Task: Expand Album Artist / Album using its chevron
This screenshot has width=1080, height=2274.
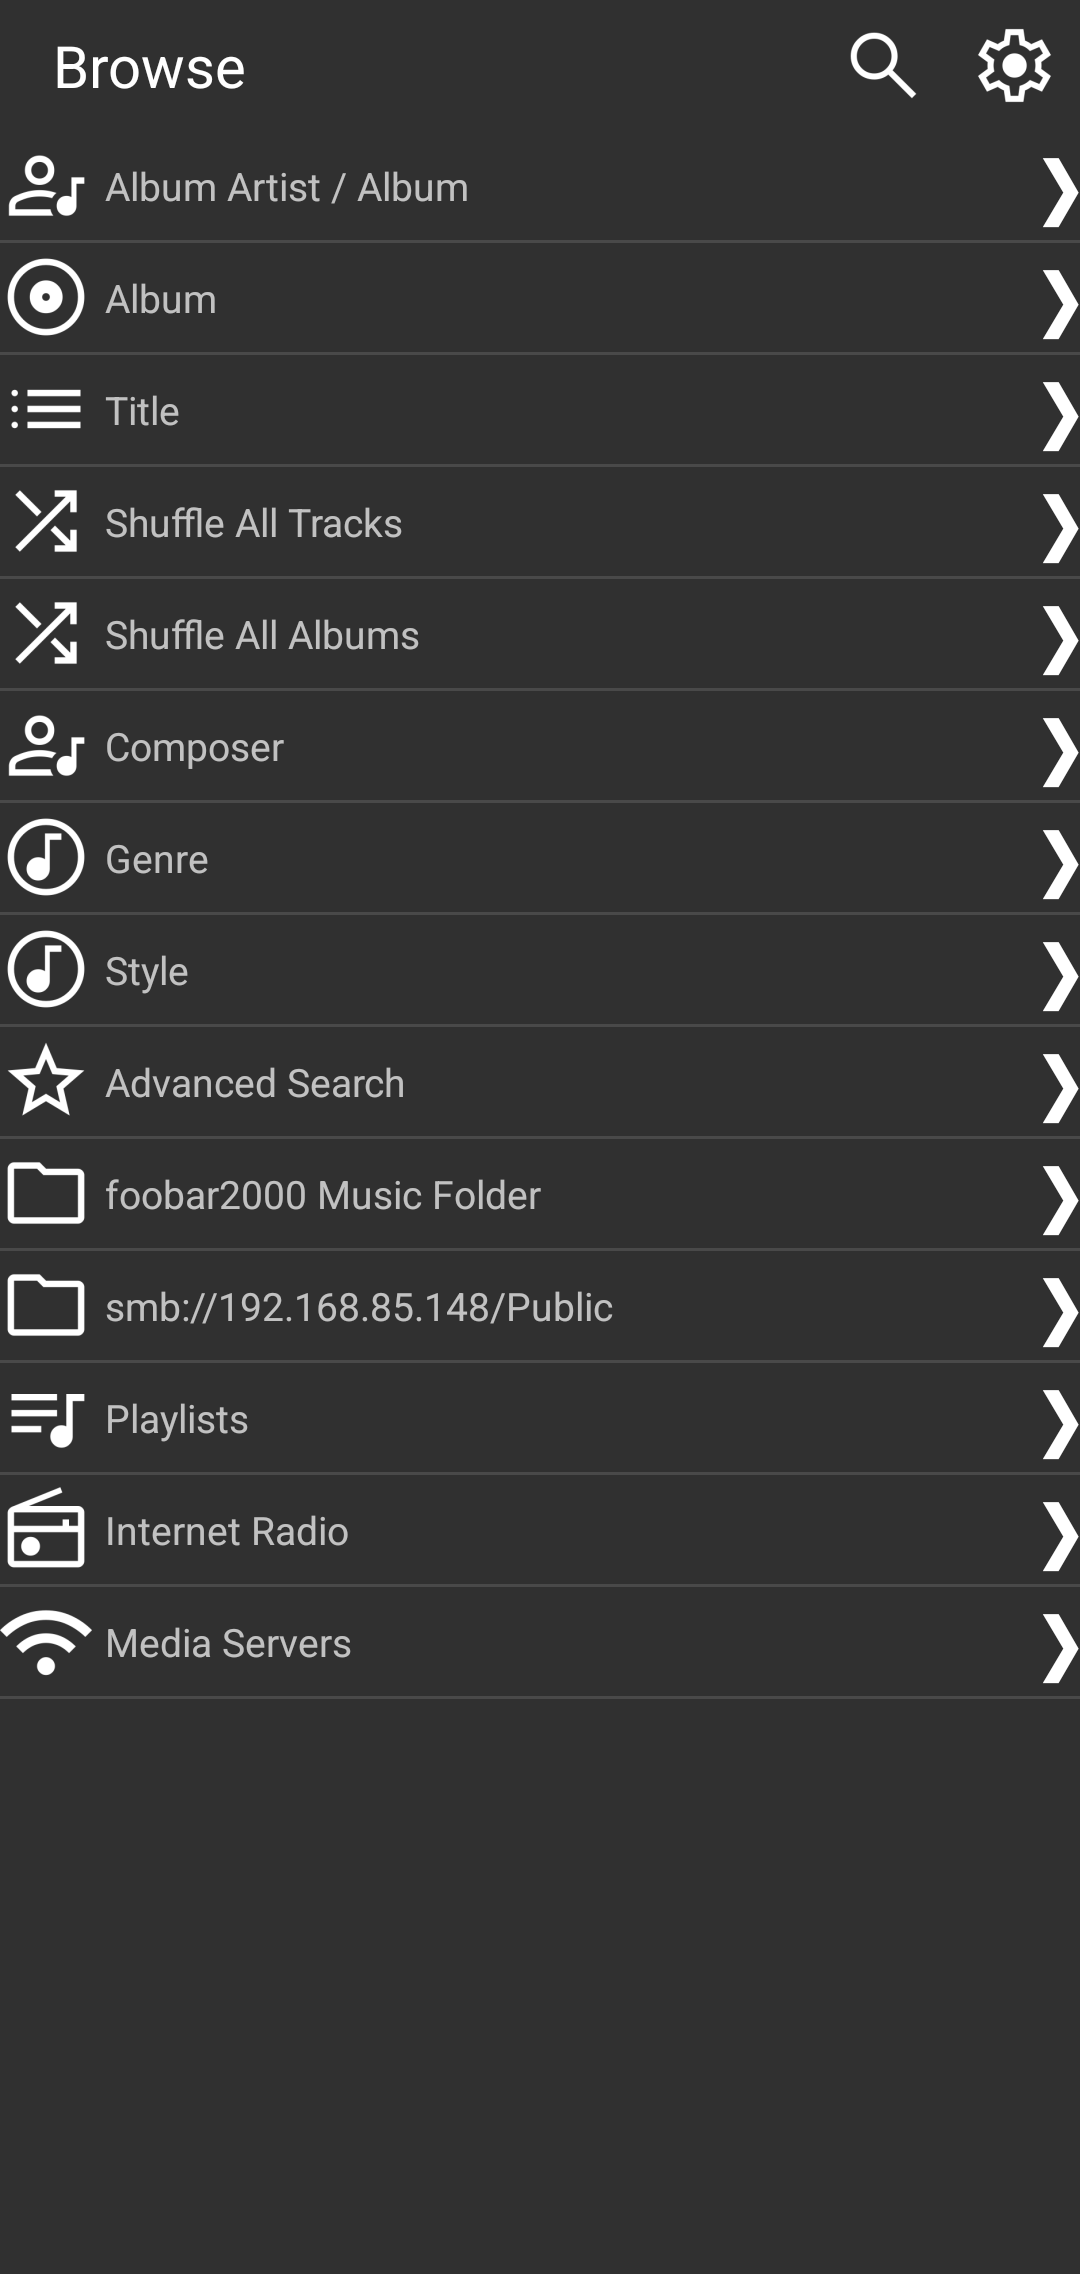Action: pos(1058,190)
